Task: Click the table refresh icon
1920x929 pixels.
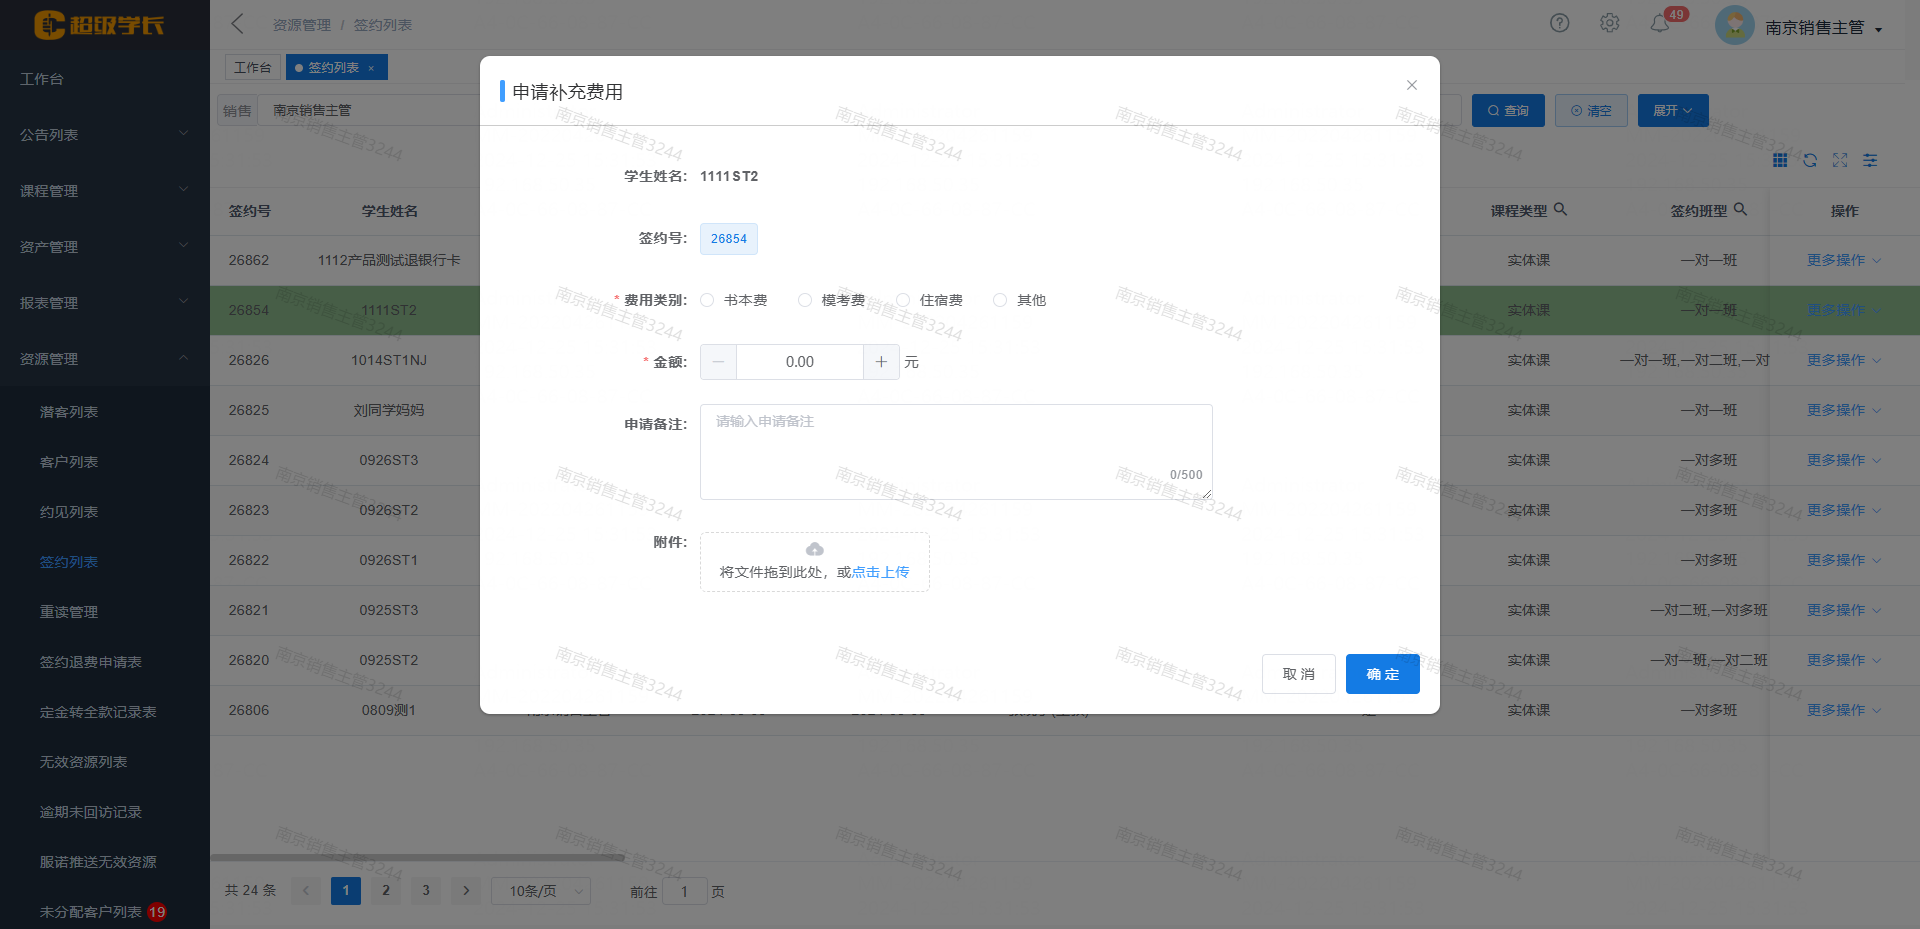Action: pyautogui.click(x=1810, y=160)
